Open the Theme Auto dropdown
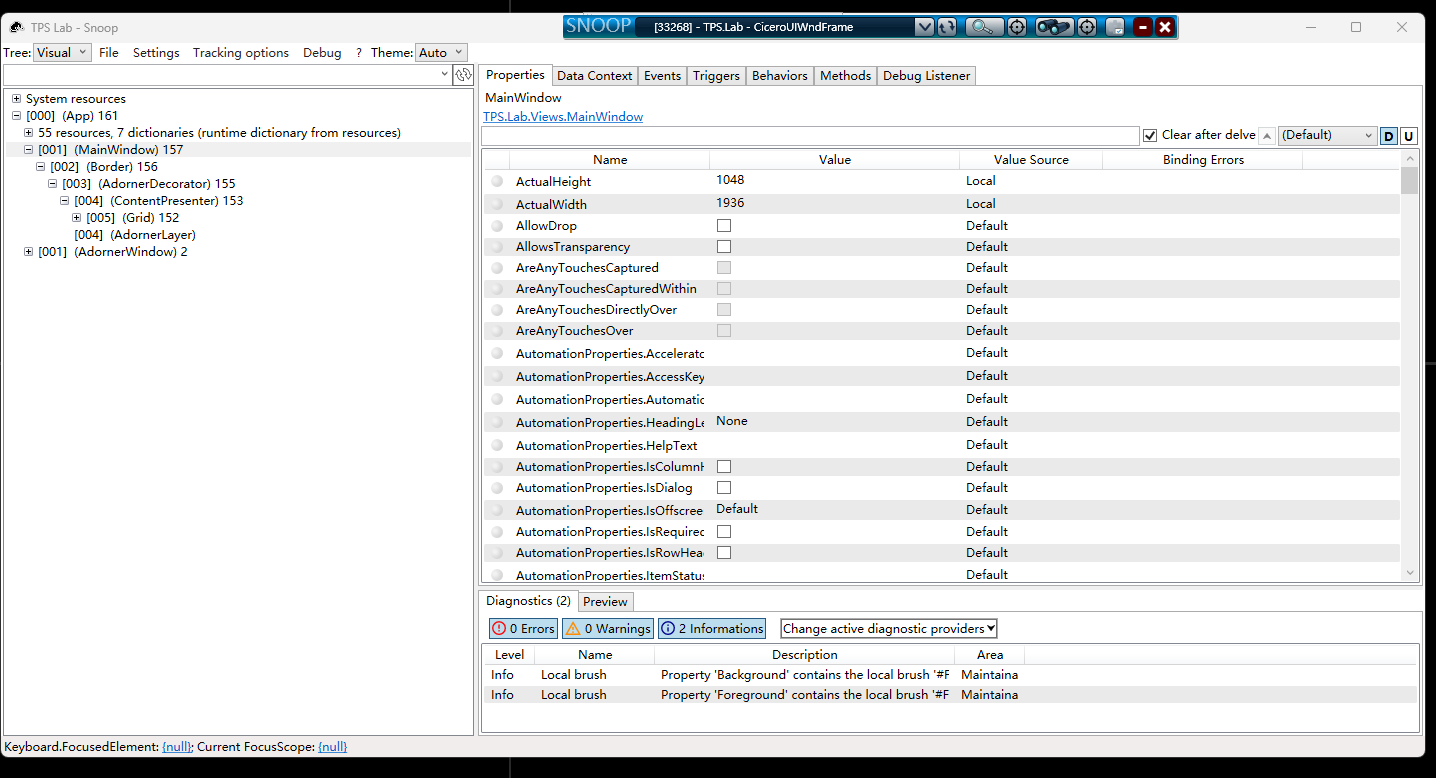 pos(441,53)
